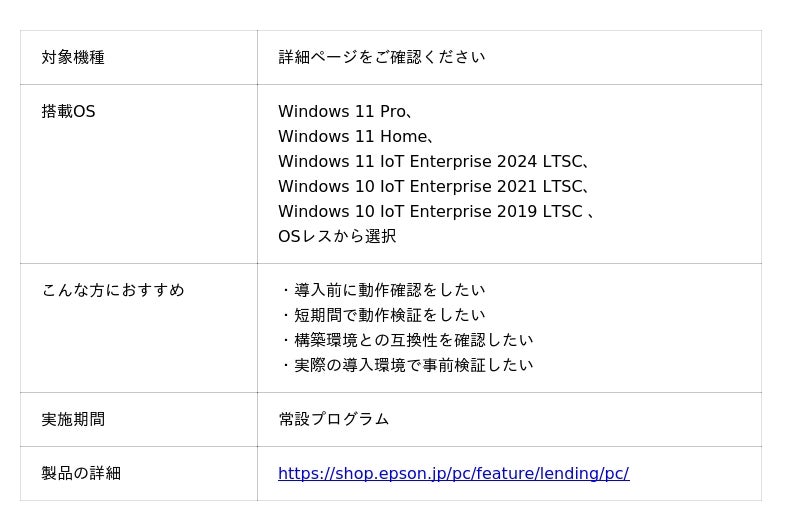Click the 対象機種 row label

pos(73,58)
